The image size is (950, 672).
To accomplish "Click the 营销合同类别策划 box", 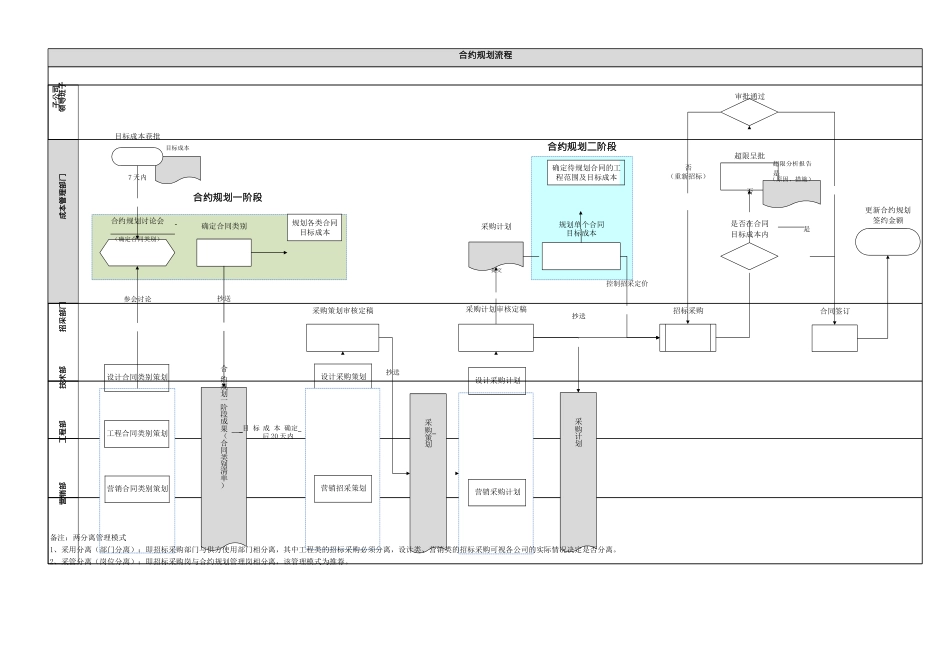I will (137, 488).
